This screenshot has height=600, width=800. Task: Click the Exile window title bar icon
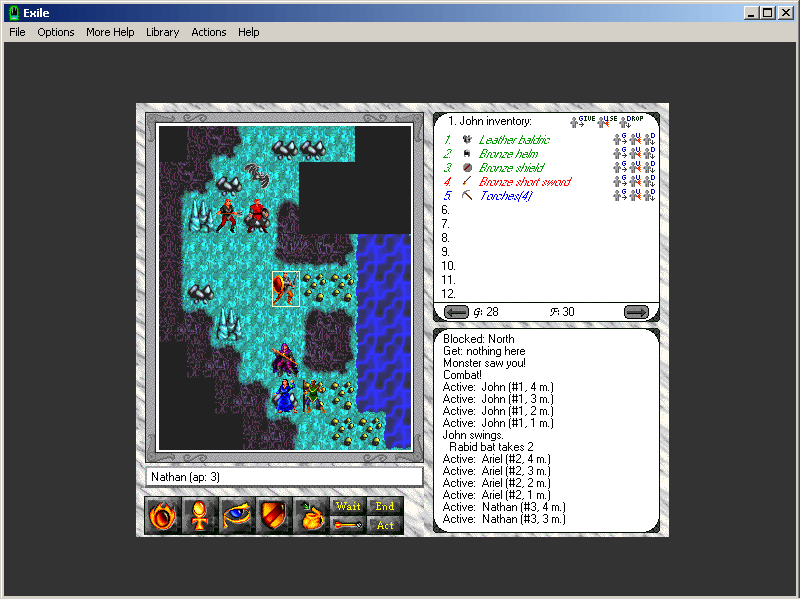[x=14, y=13]
